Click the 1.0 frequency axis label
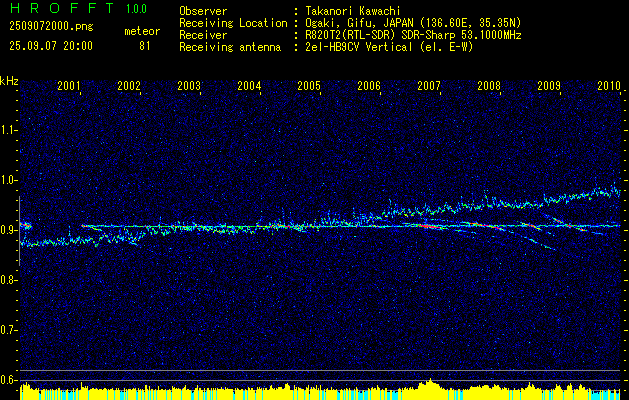Image resolution: width=629 pixels, height=400 pixels. (8, 180)
